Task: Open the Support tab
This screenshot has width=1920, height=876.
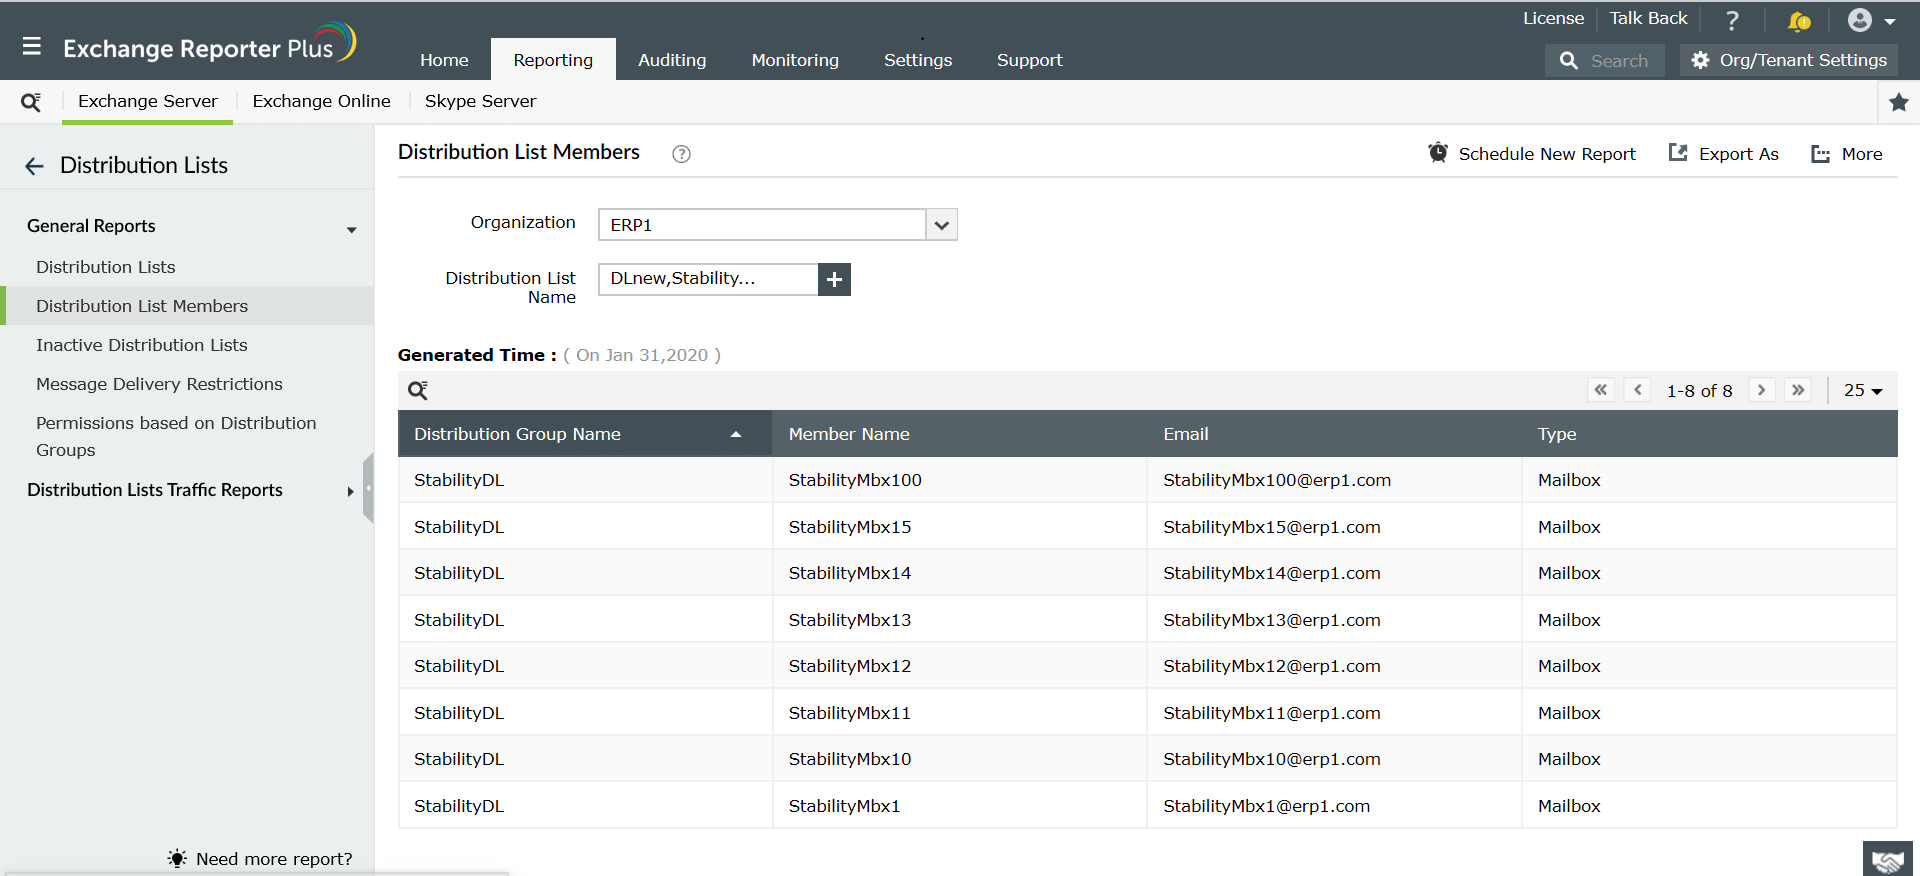Action: 1029,60
